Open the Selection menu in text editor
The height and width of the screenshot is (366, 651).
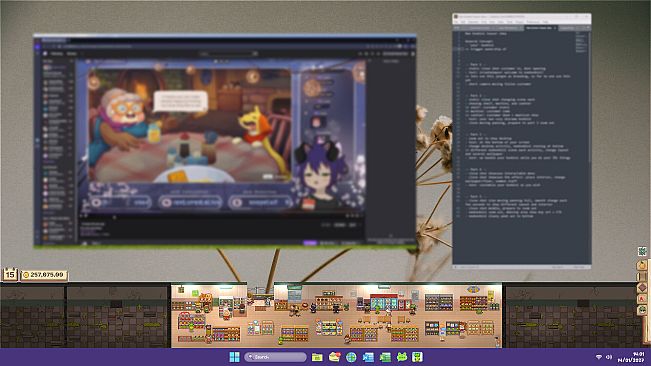point(473,22)
